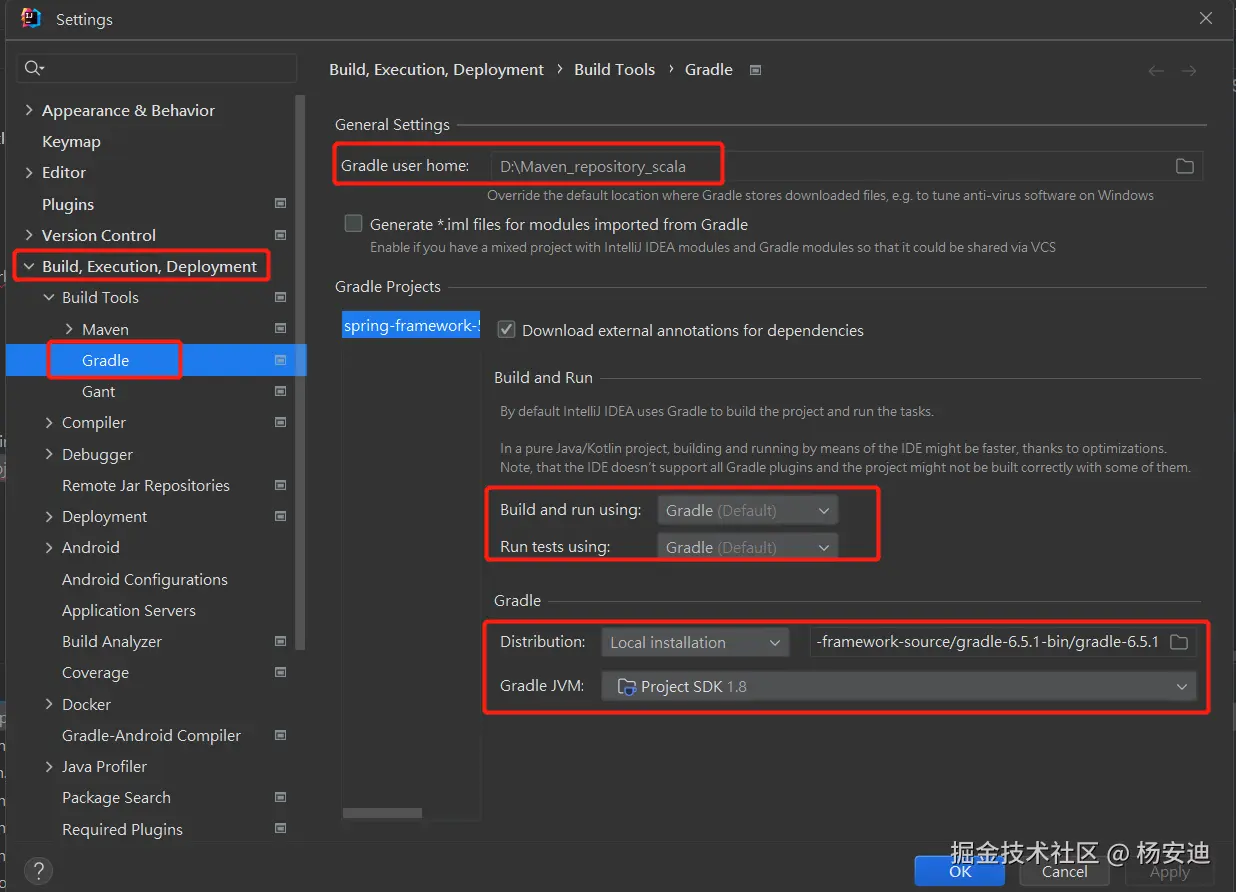Close the Settings dialog window
1236x892 pixels.
click(x=1207, y=19)
